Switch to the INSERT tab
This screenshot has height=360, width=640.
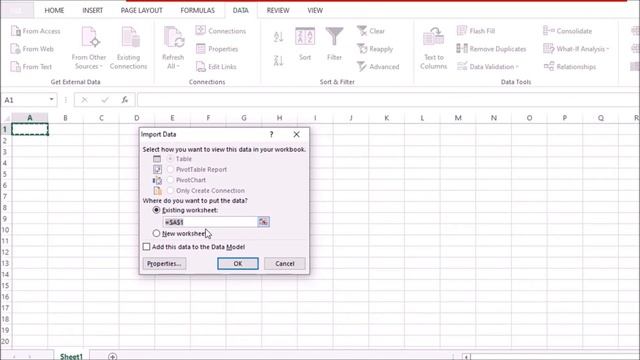pos(93,11)
